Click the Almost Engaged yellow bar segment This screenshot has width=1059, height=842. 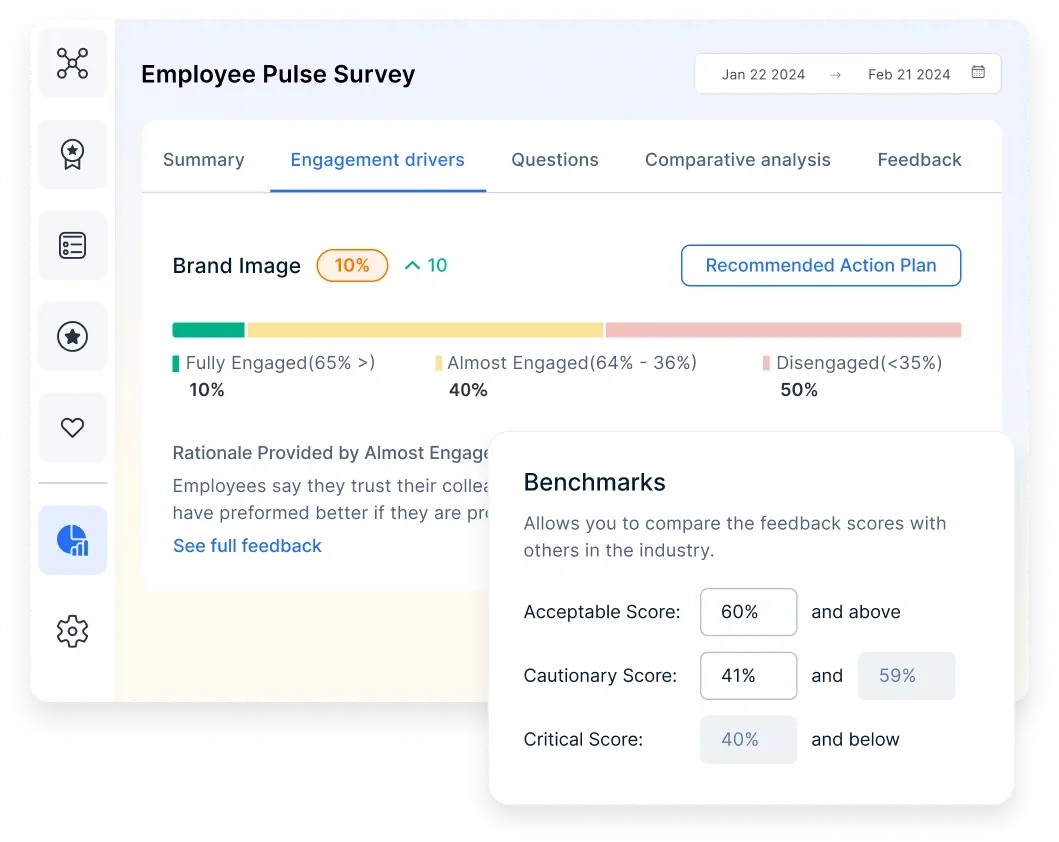[424, 329]
